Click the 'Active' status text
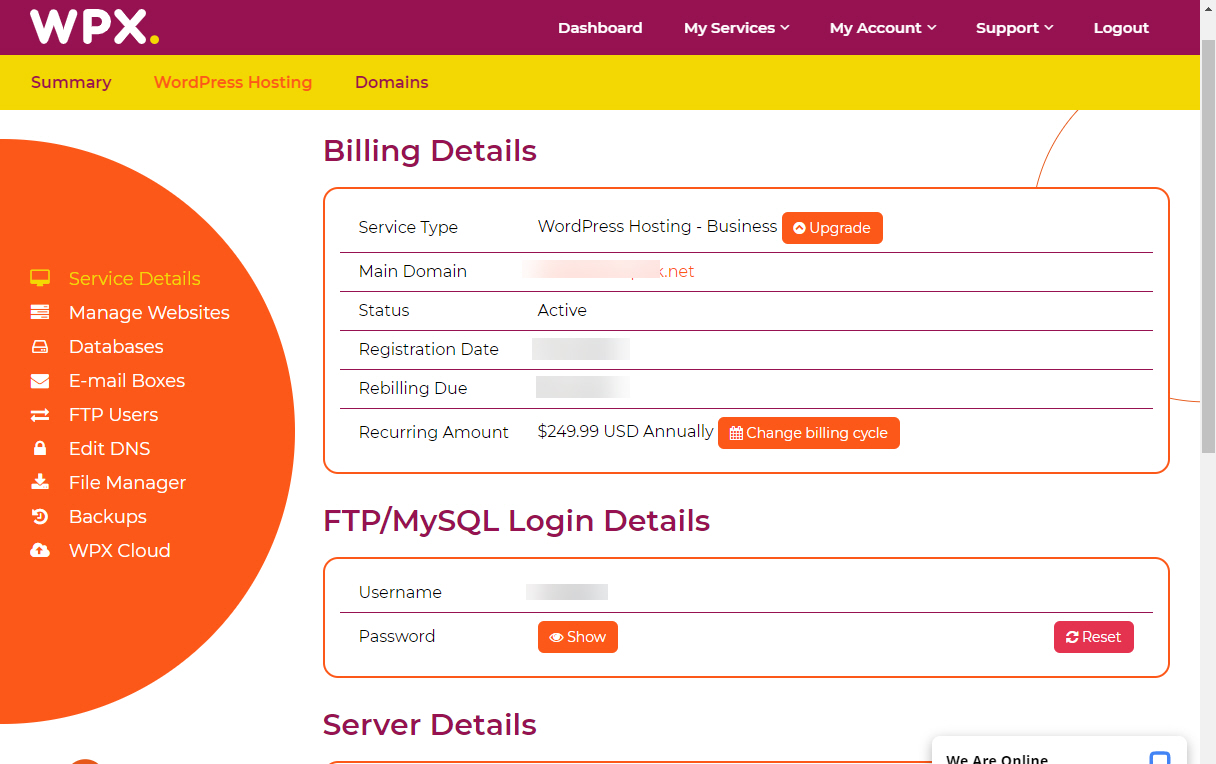Screen dimensions: 1216x764 tap(562, 311)
